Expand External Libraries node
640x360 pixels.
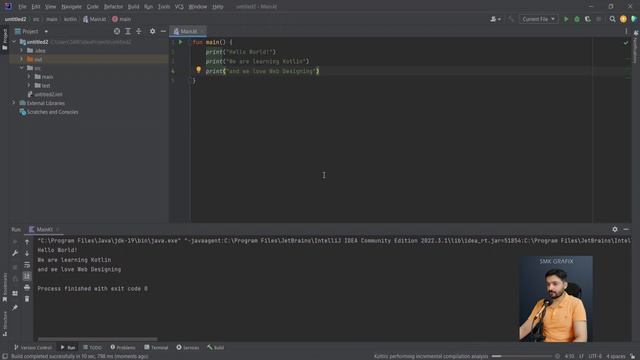pyautogui.click(x=14, y=103)
